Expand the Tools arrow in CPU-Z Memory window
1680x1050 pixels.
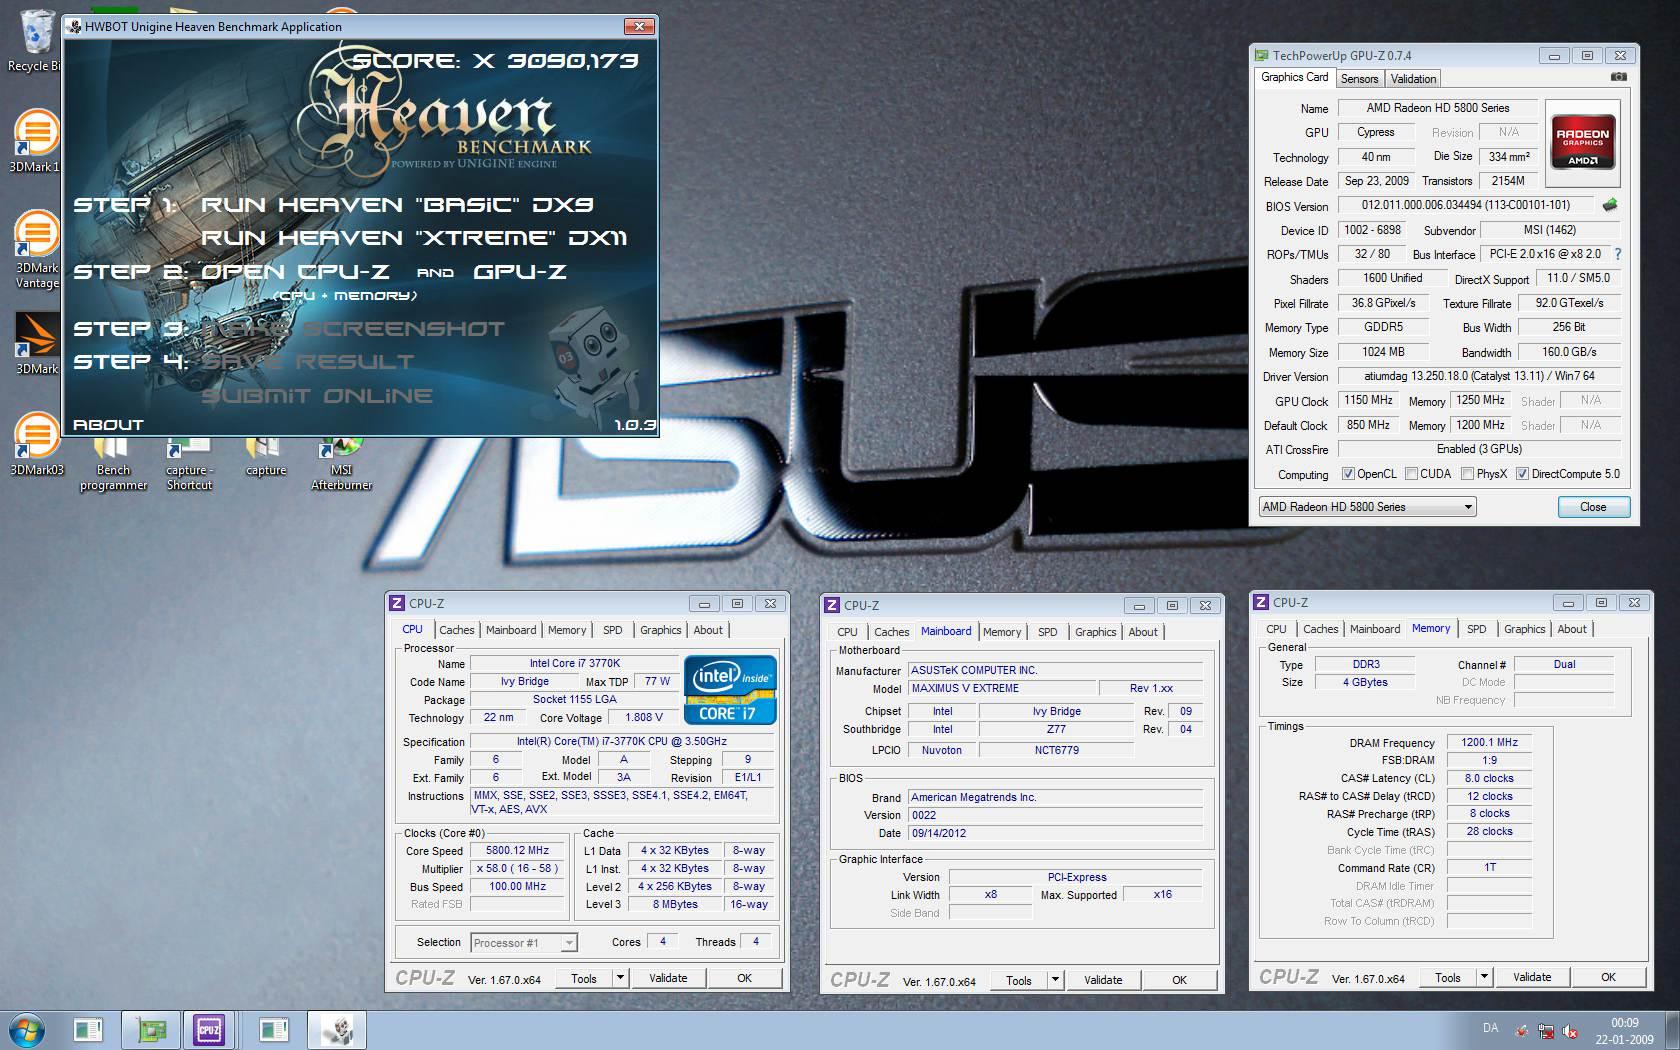1484,977
